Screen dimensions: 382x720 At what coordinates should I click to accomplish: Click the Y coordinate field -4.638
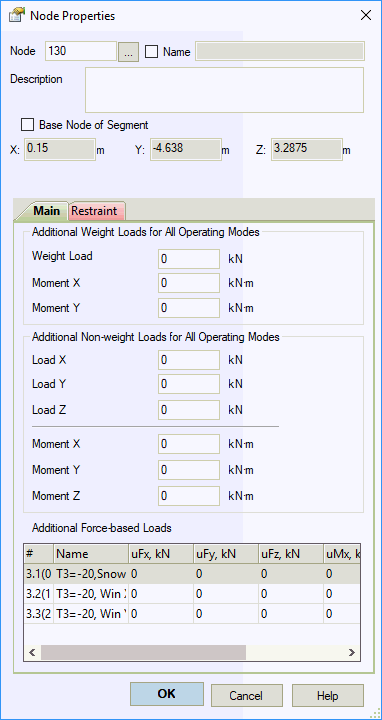click(x=185, y=150)
